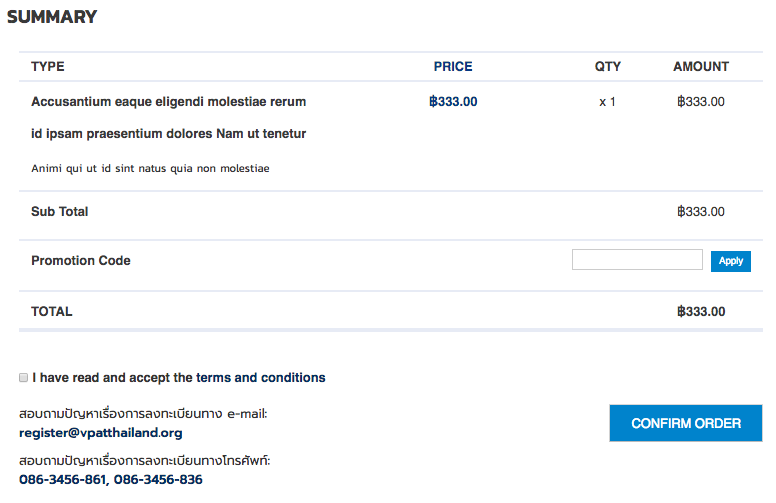Click the PRICE column header
776x503 pixels.
coord(453,67)
